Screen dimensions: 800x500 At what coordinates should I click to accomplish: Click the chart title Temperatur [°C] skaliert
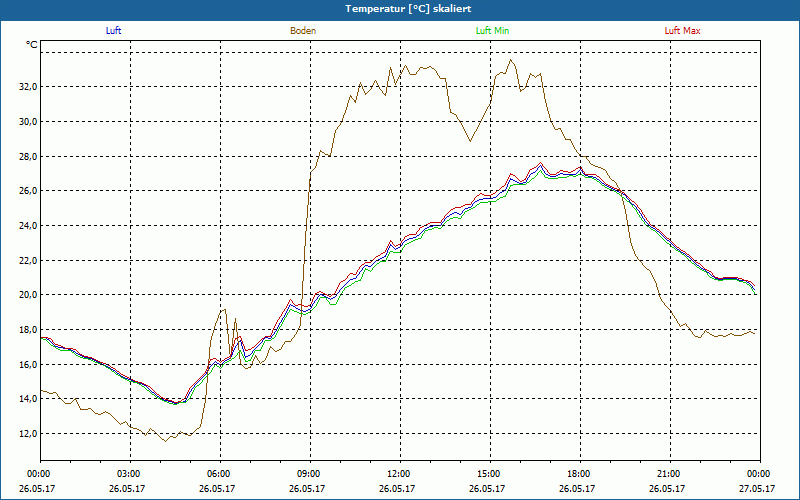408,9
